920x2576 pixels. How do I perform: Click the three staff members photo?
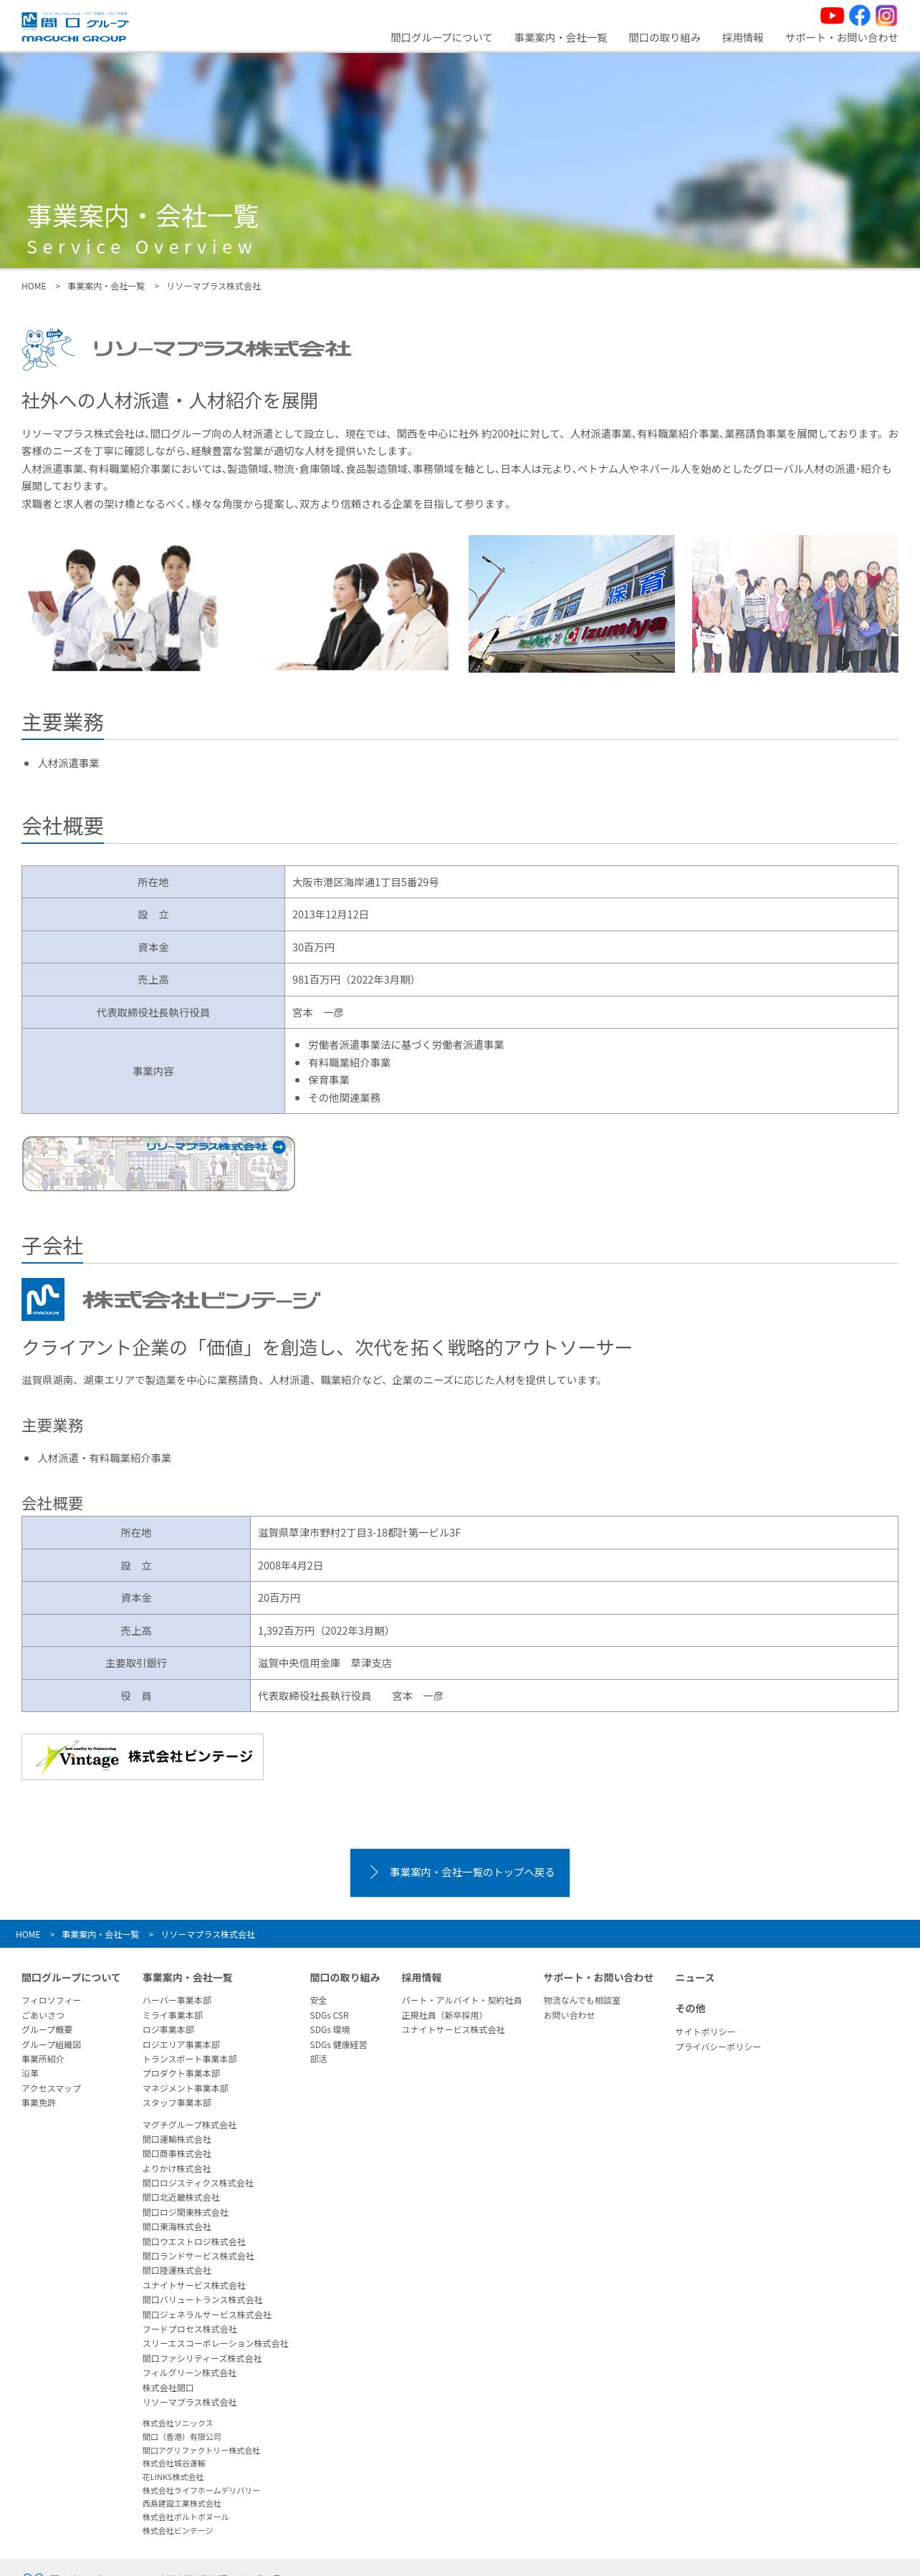124,603
